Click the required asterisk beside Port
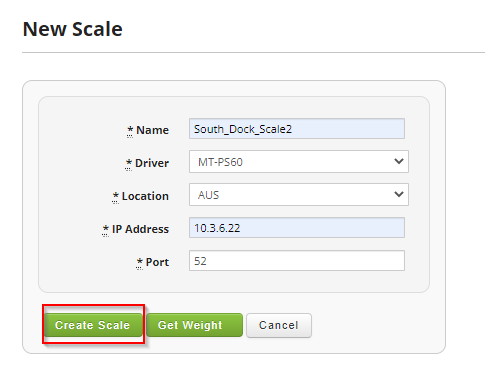The height and width of the screenshot is (391, 485). [x=139, y=262]
